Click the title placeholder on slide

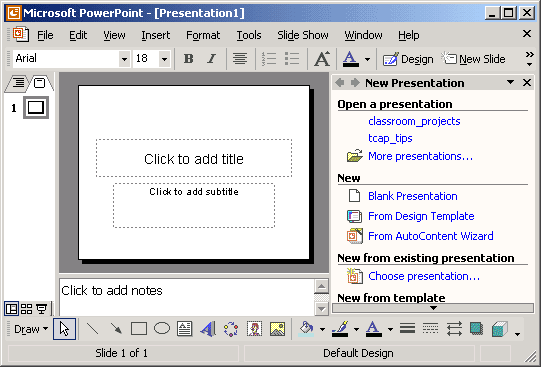pyautogui.click(x=194, y=158)
